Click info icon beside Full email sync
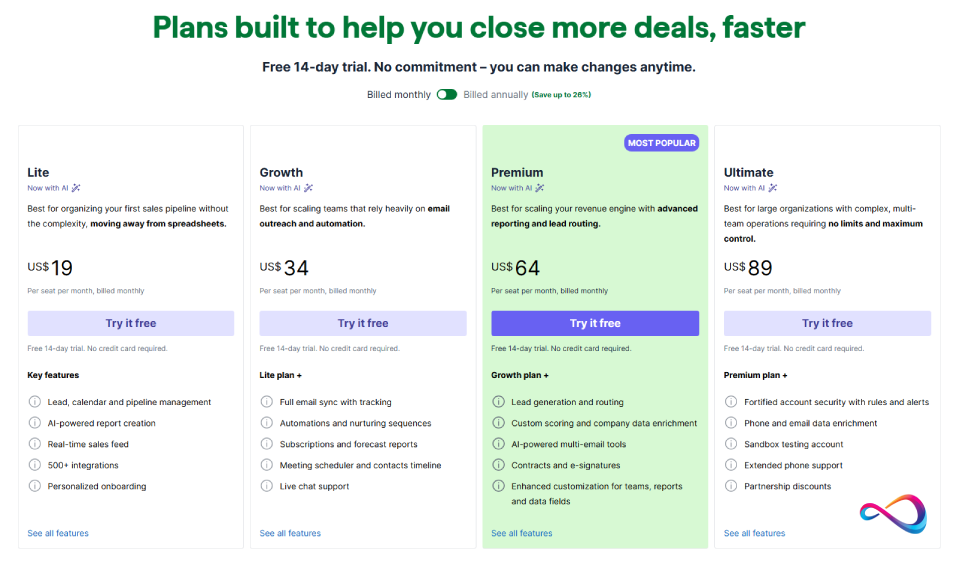Screen dimensions: 960x562 (x=268, y=402)
